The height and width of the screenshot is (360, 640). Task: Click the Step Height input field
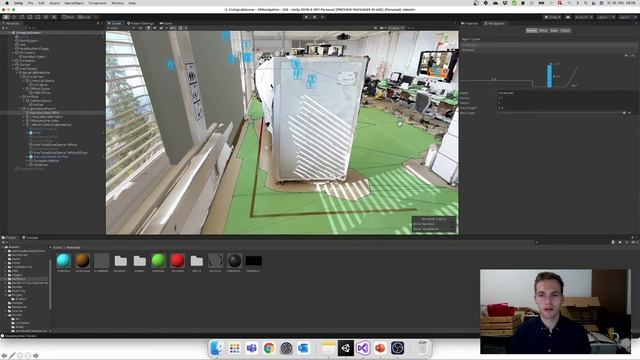[567, 108]
